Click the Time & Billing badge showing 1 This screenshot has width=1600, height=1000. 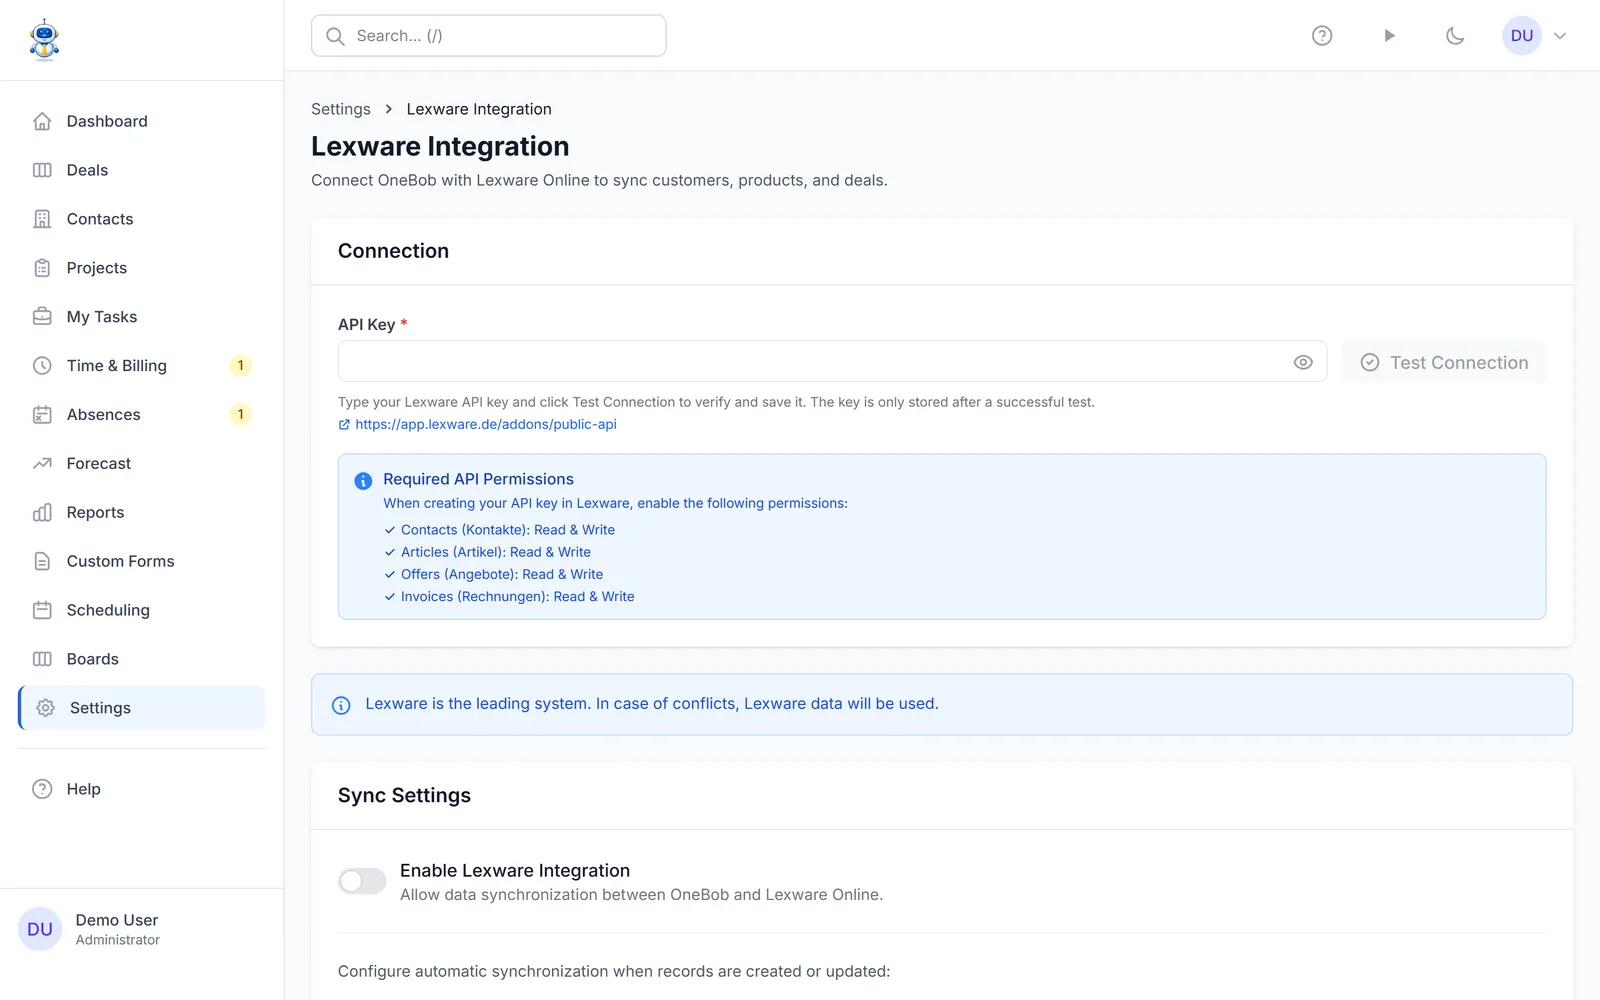240,366
